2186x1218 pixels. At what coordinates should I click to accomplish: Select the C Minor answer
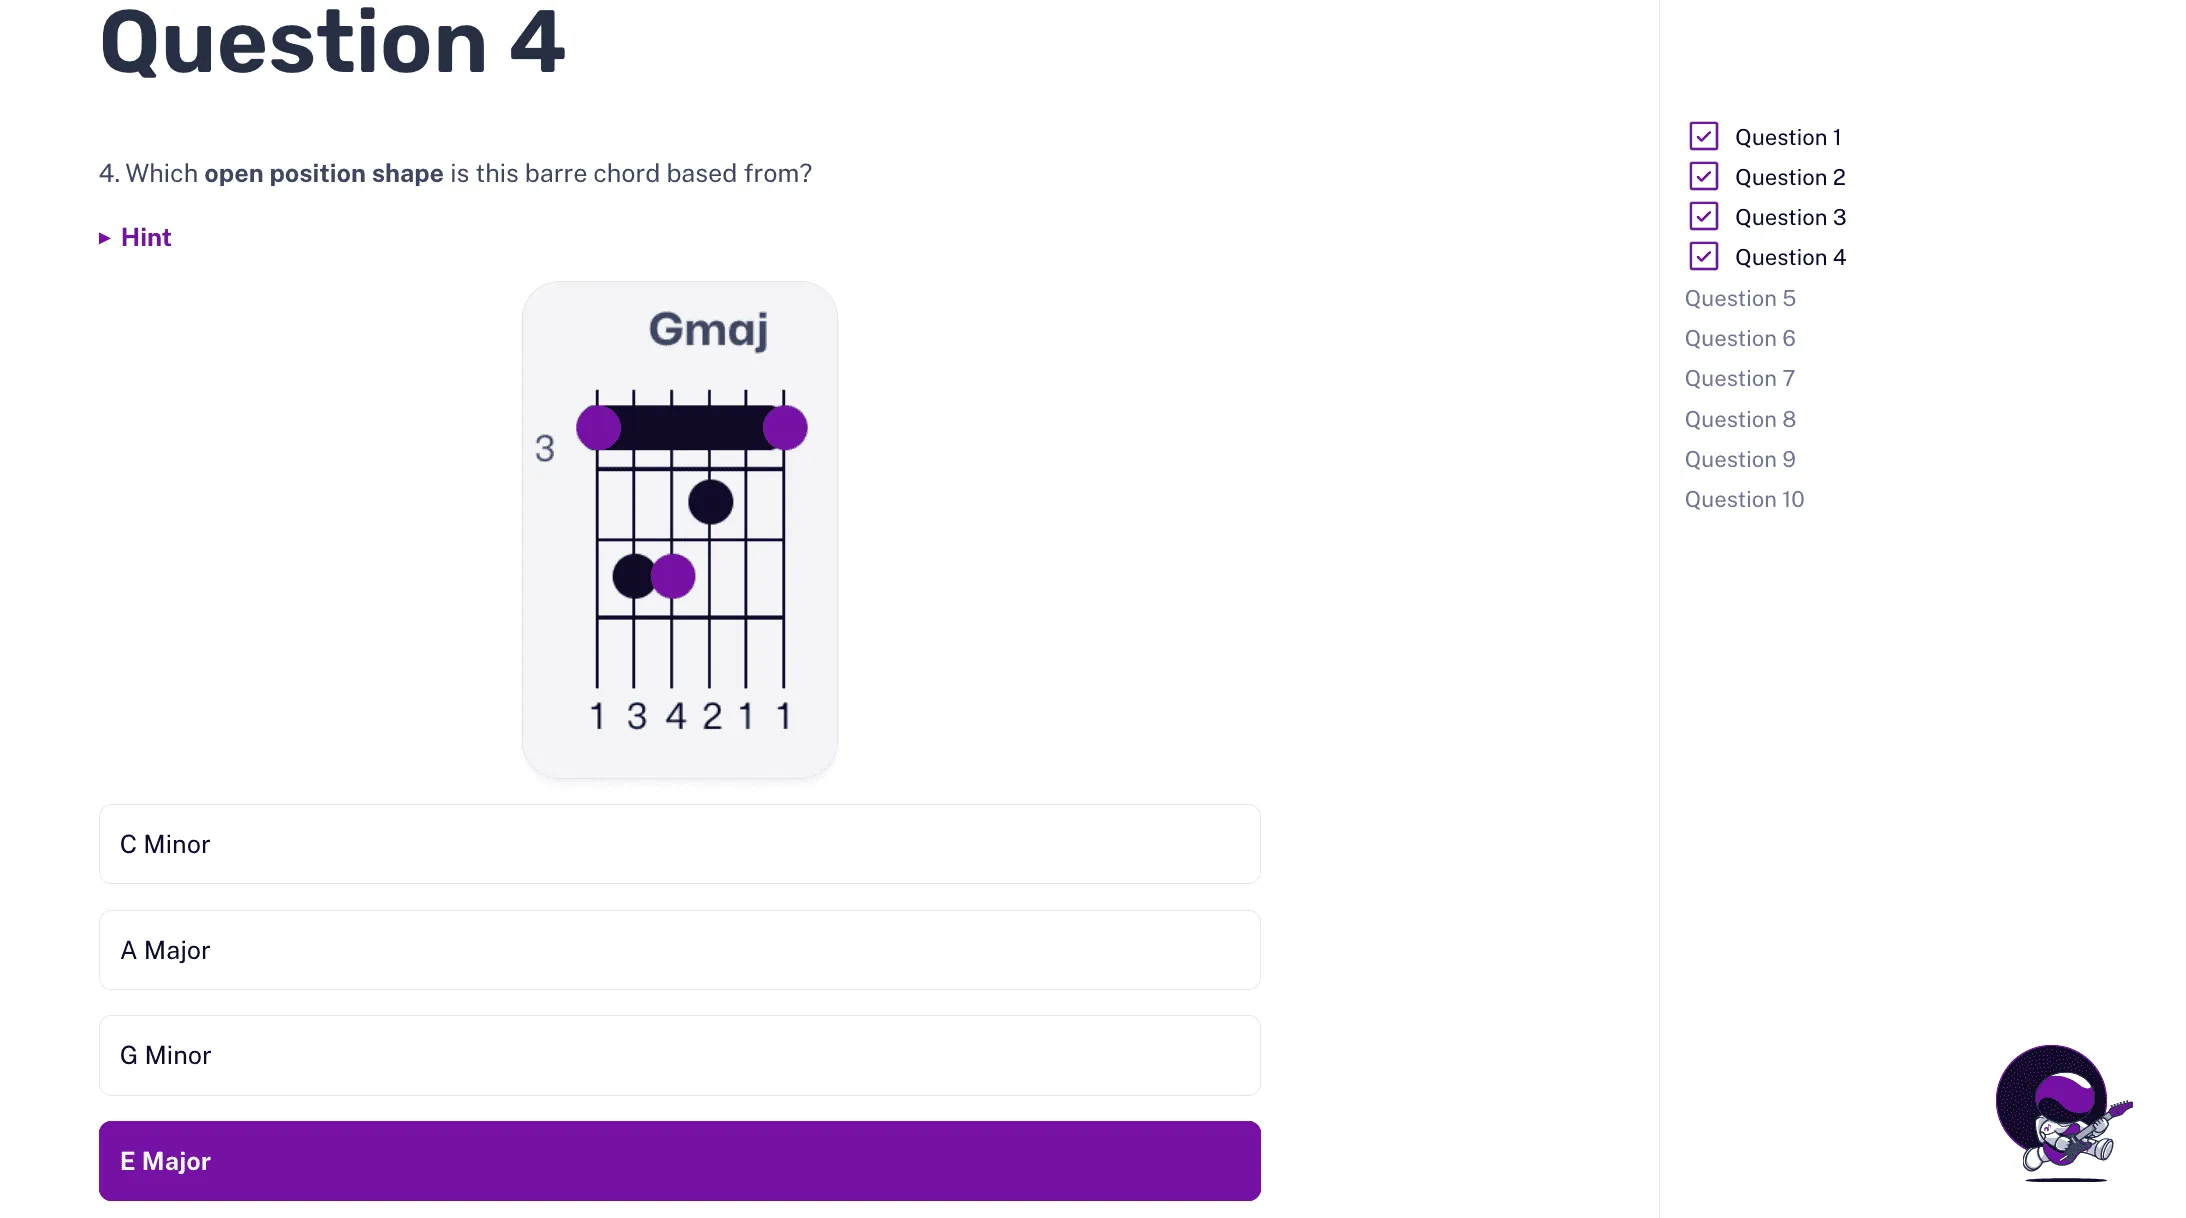[679, 844]
